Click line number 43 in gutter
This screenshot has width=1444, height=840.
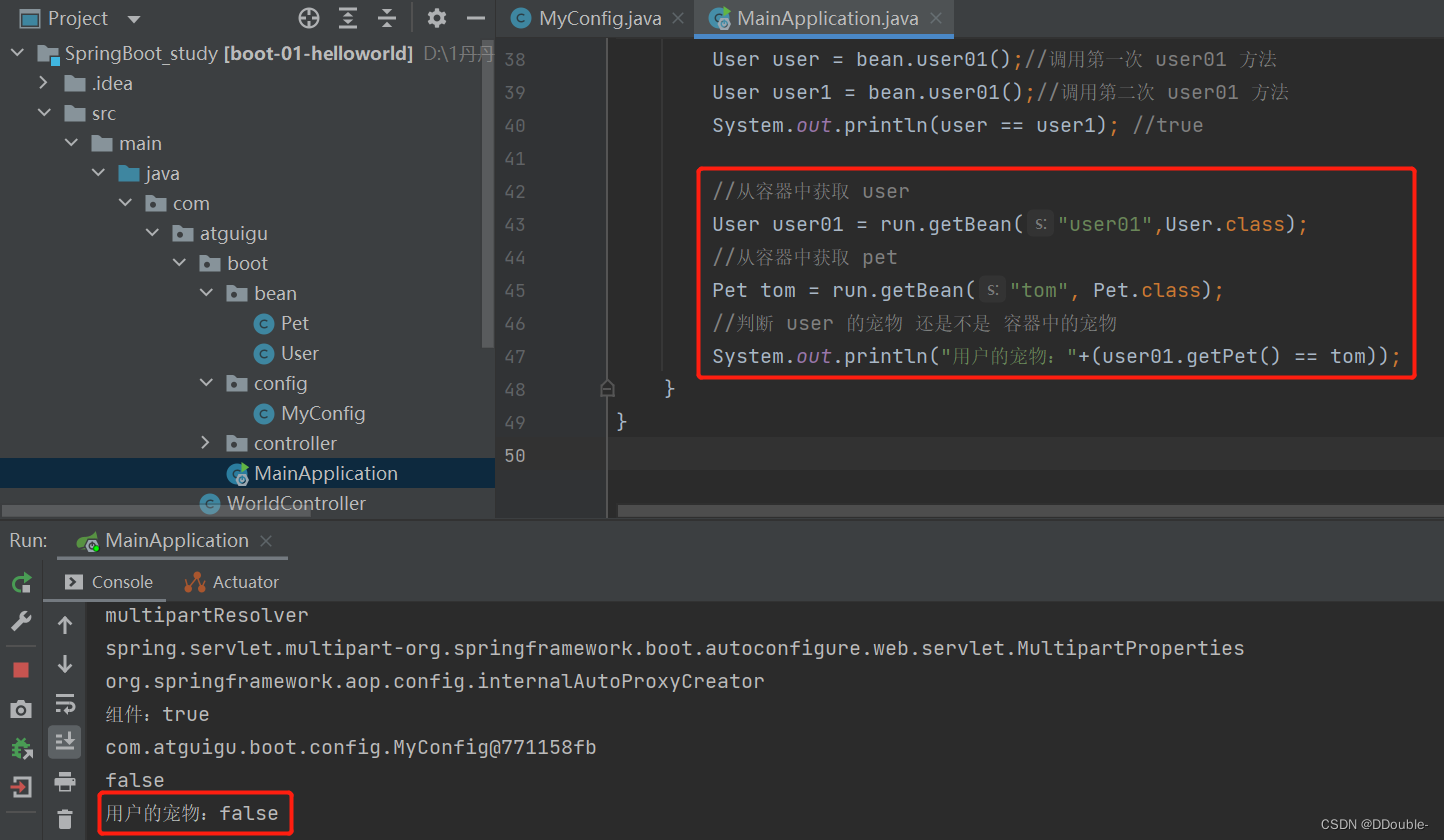coord(515,224)
